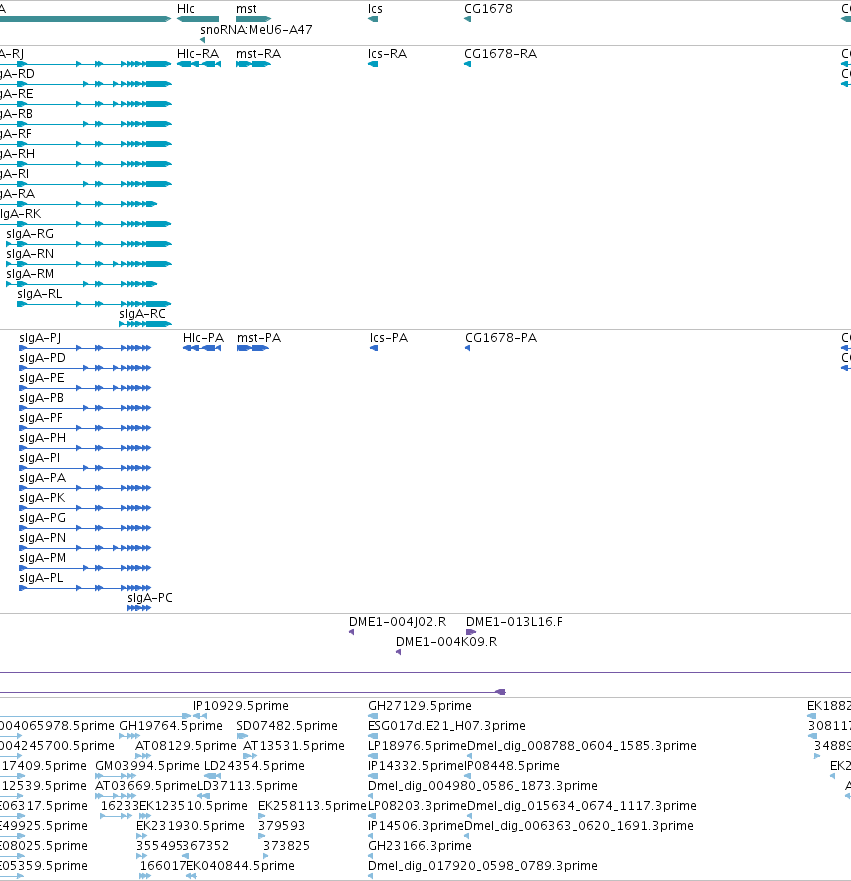The width and height of the screenshot is (851, 881).
Task: Click the SD07482.5prime EST label
Action: tap(286, 726)
